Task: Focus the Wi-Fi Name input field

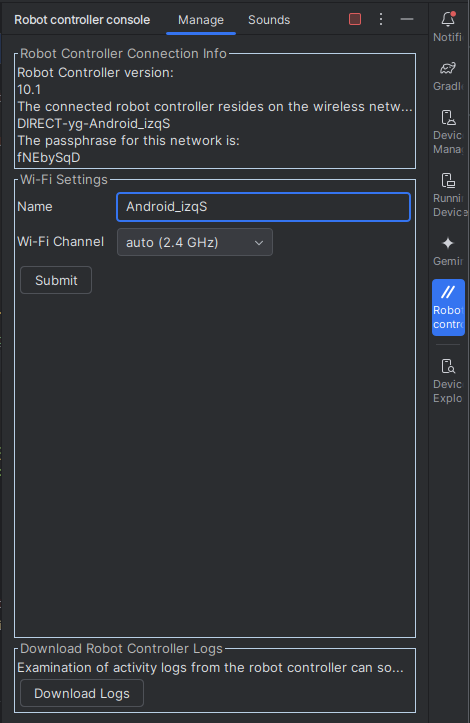Action: coord(263,207)
